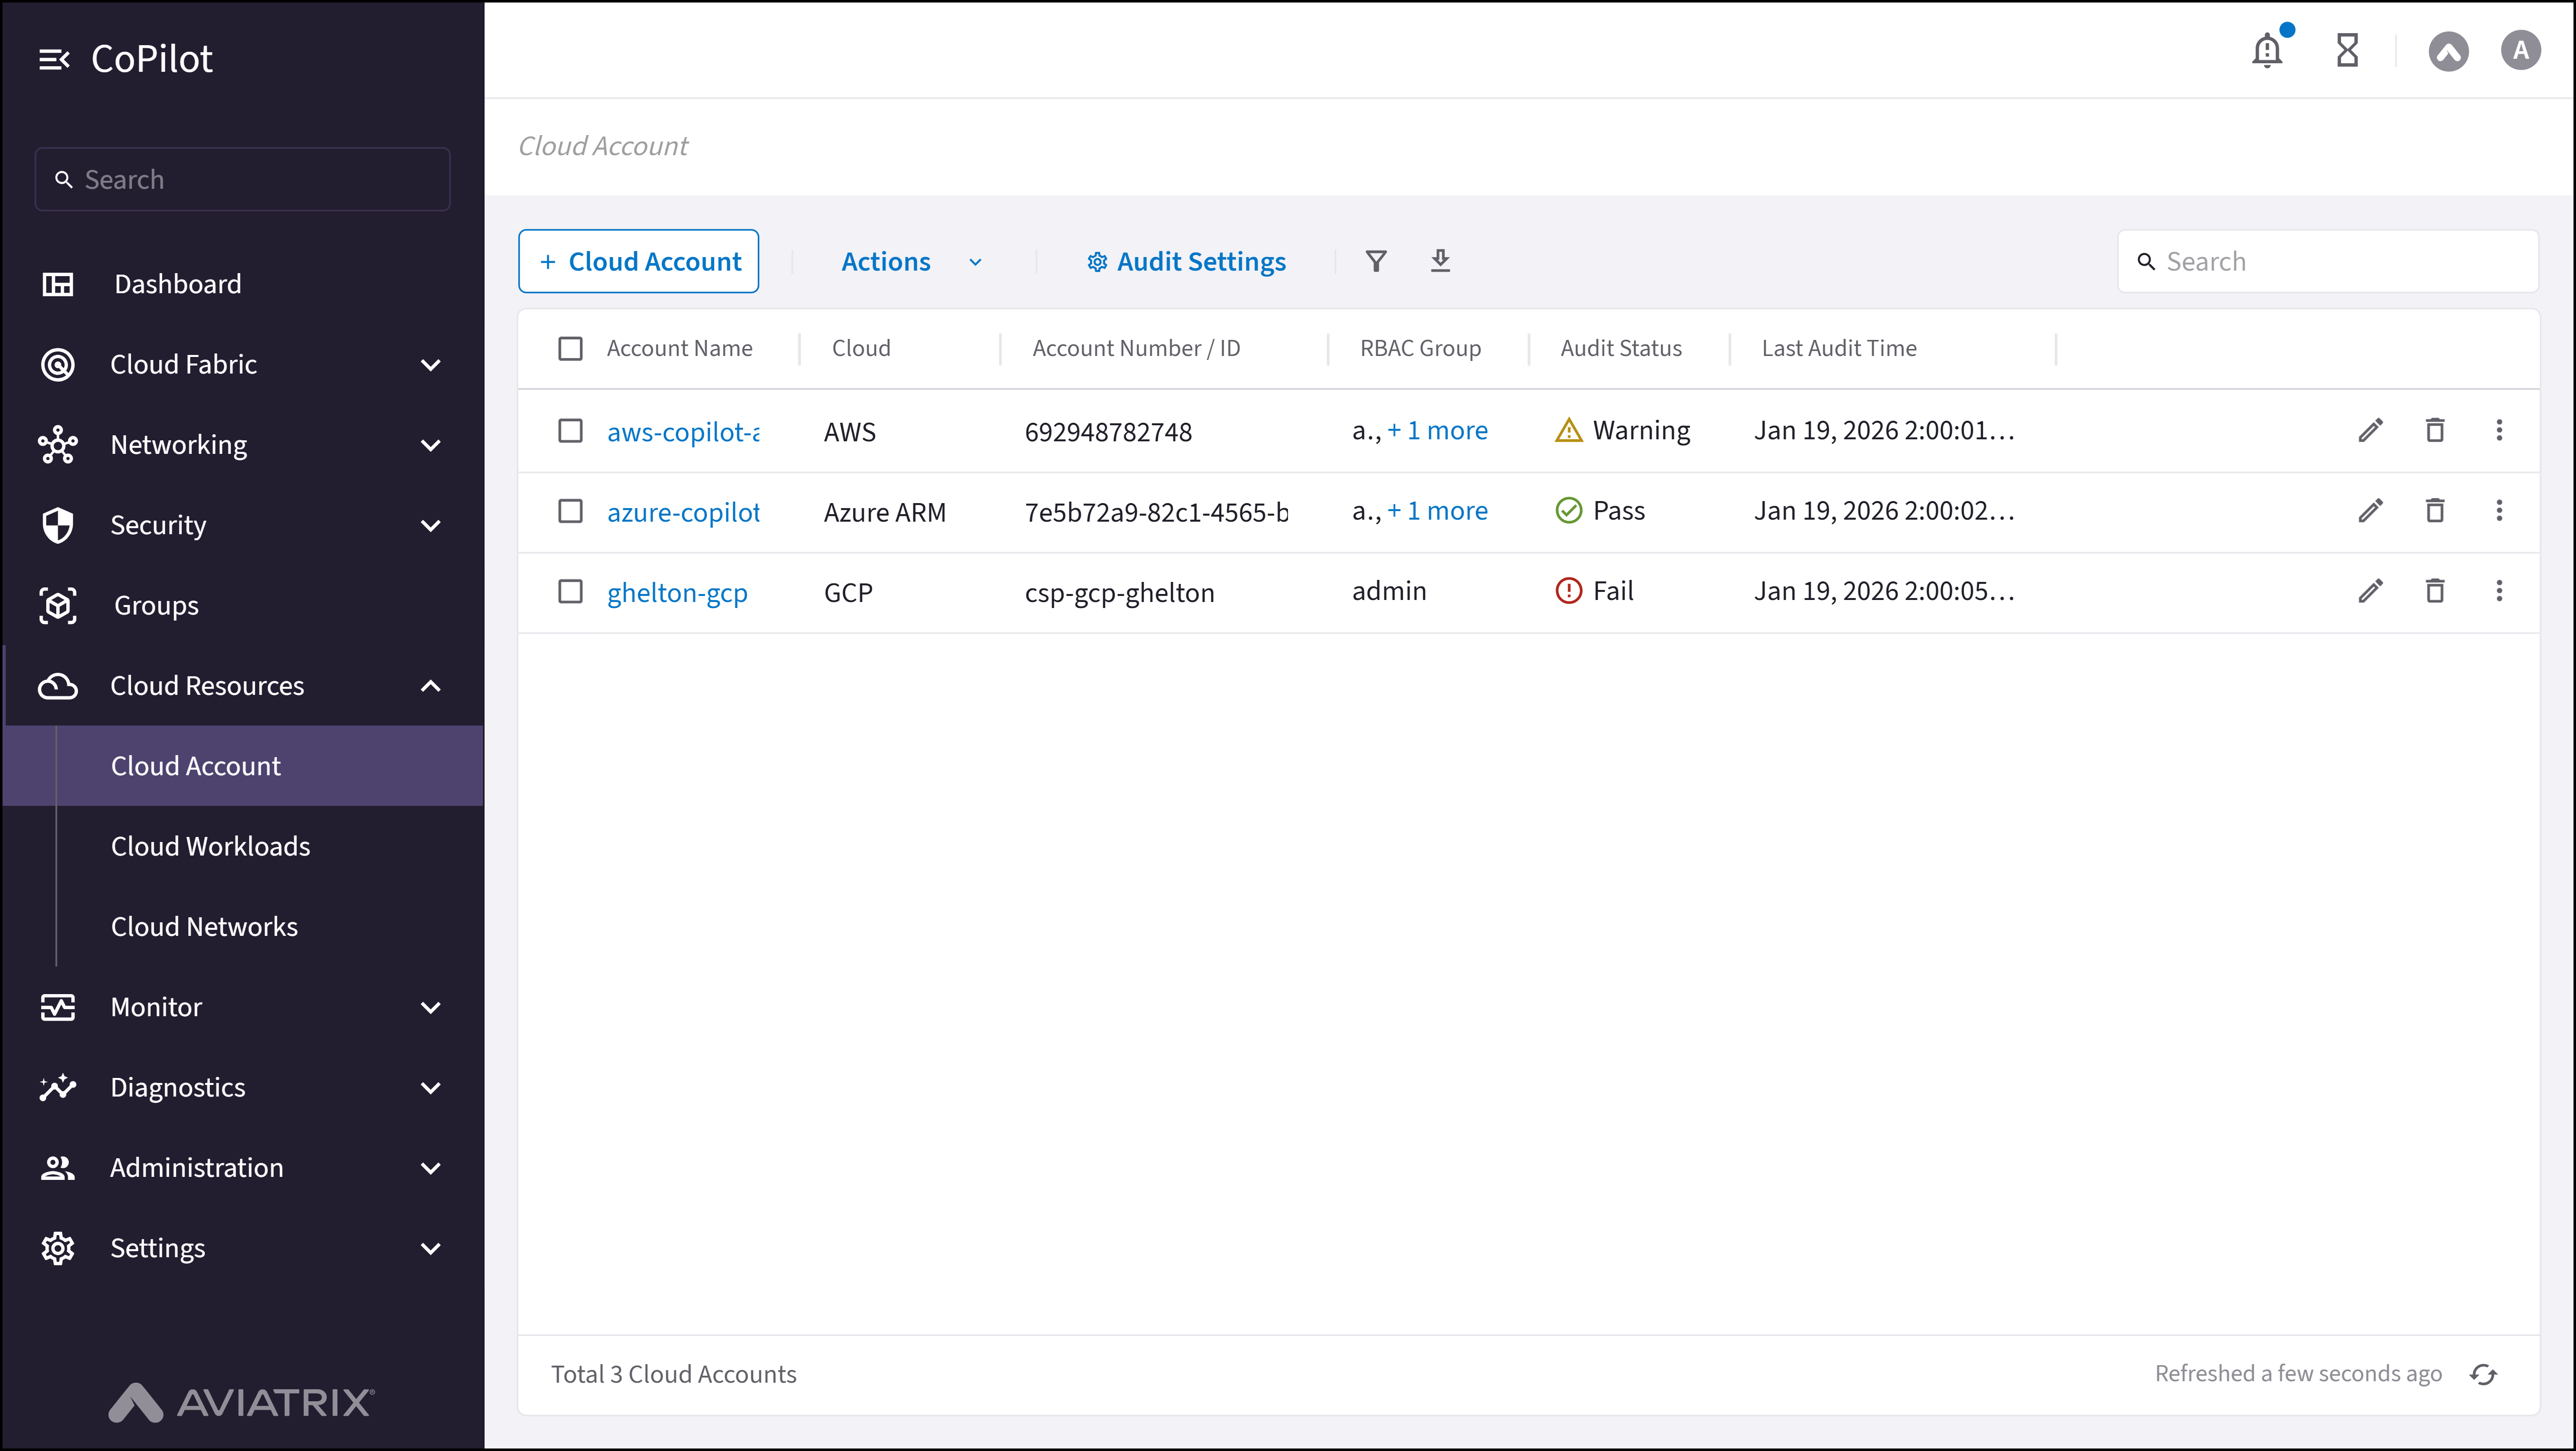The width and height of the screenshot is (2576, 1451).
Task: Go to Cloud Workloads page
Action: 210,845
